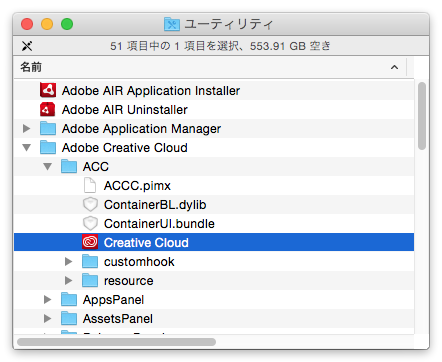Click the horizontal scrollbar thumb
This screenshot has width=442, height=362.
(x=116, y=342)
